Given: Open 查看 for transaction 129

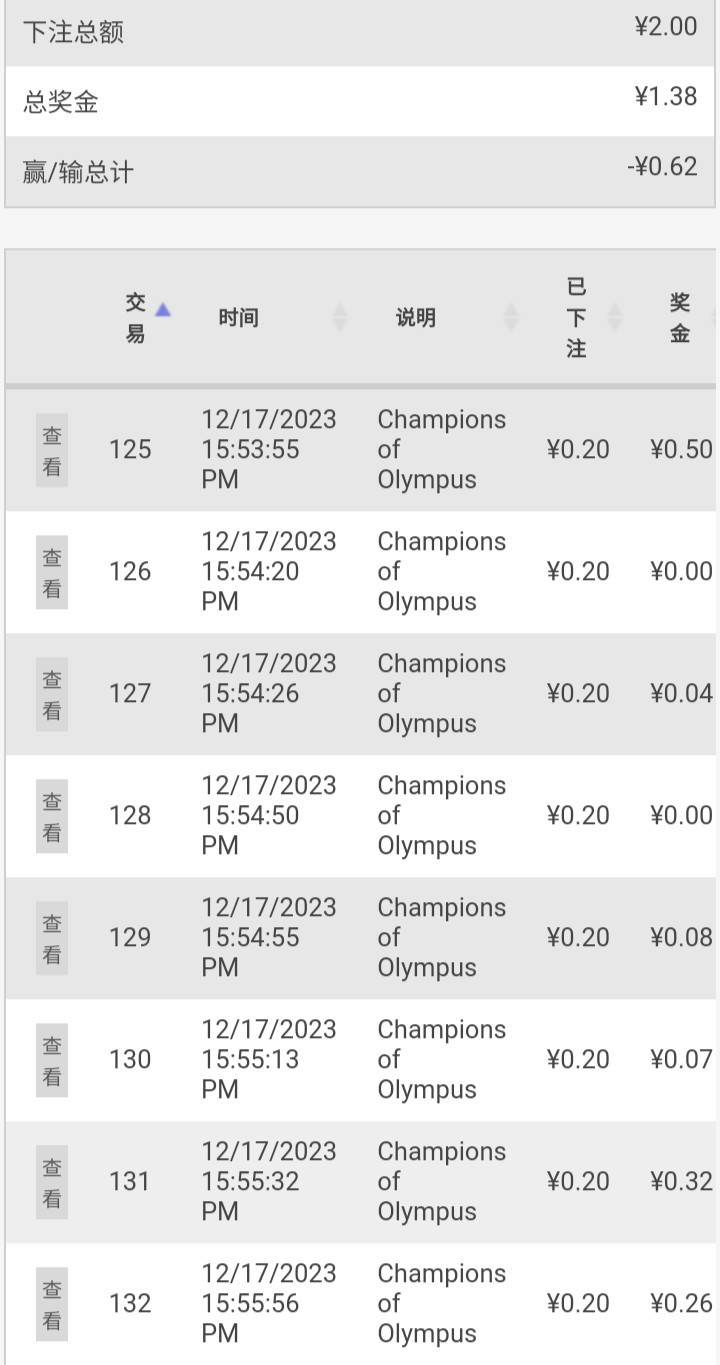Looking at the screenshot, I should (x=52, y=938).
